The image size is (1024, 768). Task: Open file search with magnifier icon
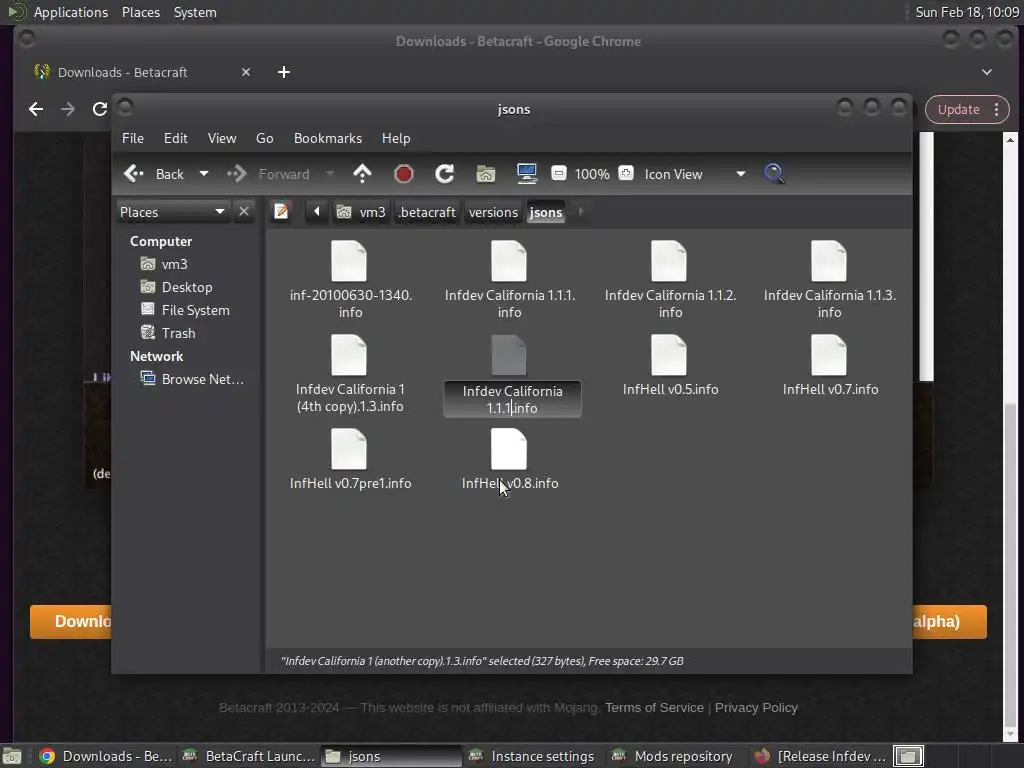(774, 174)
